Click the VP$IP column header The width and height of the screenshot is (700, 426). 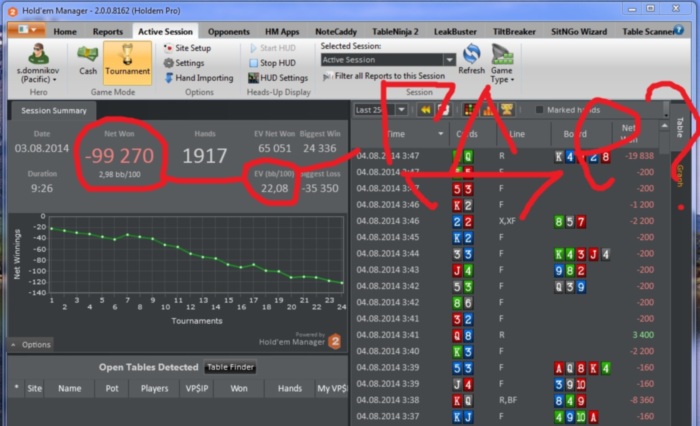[197, 388]
